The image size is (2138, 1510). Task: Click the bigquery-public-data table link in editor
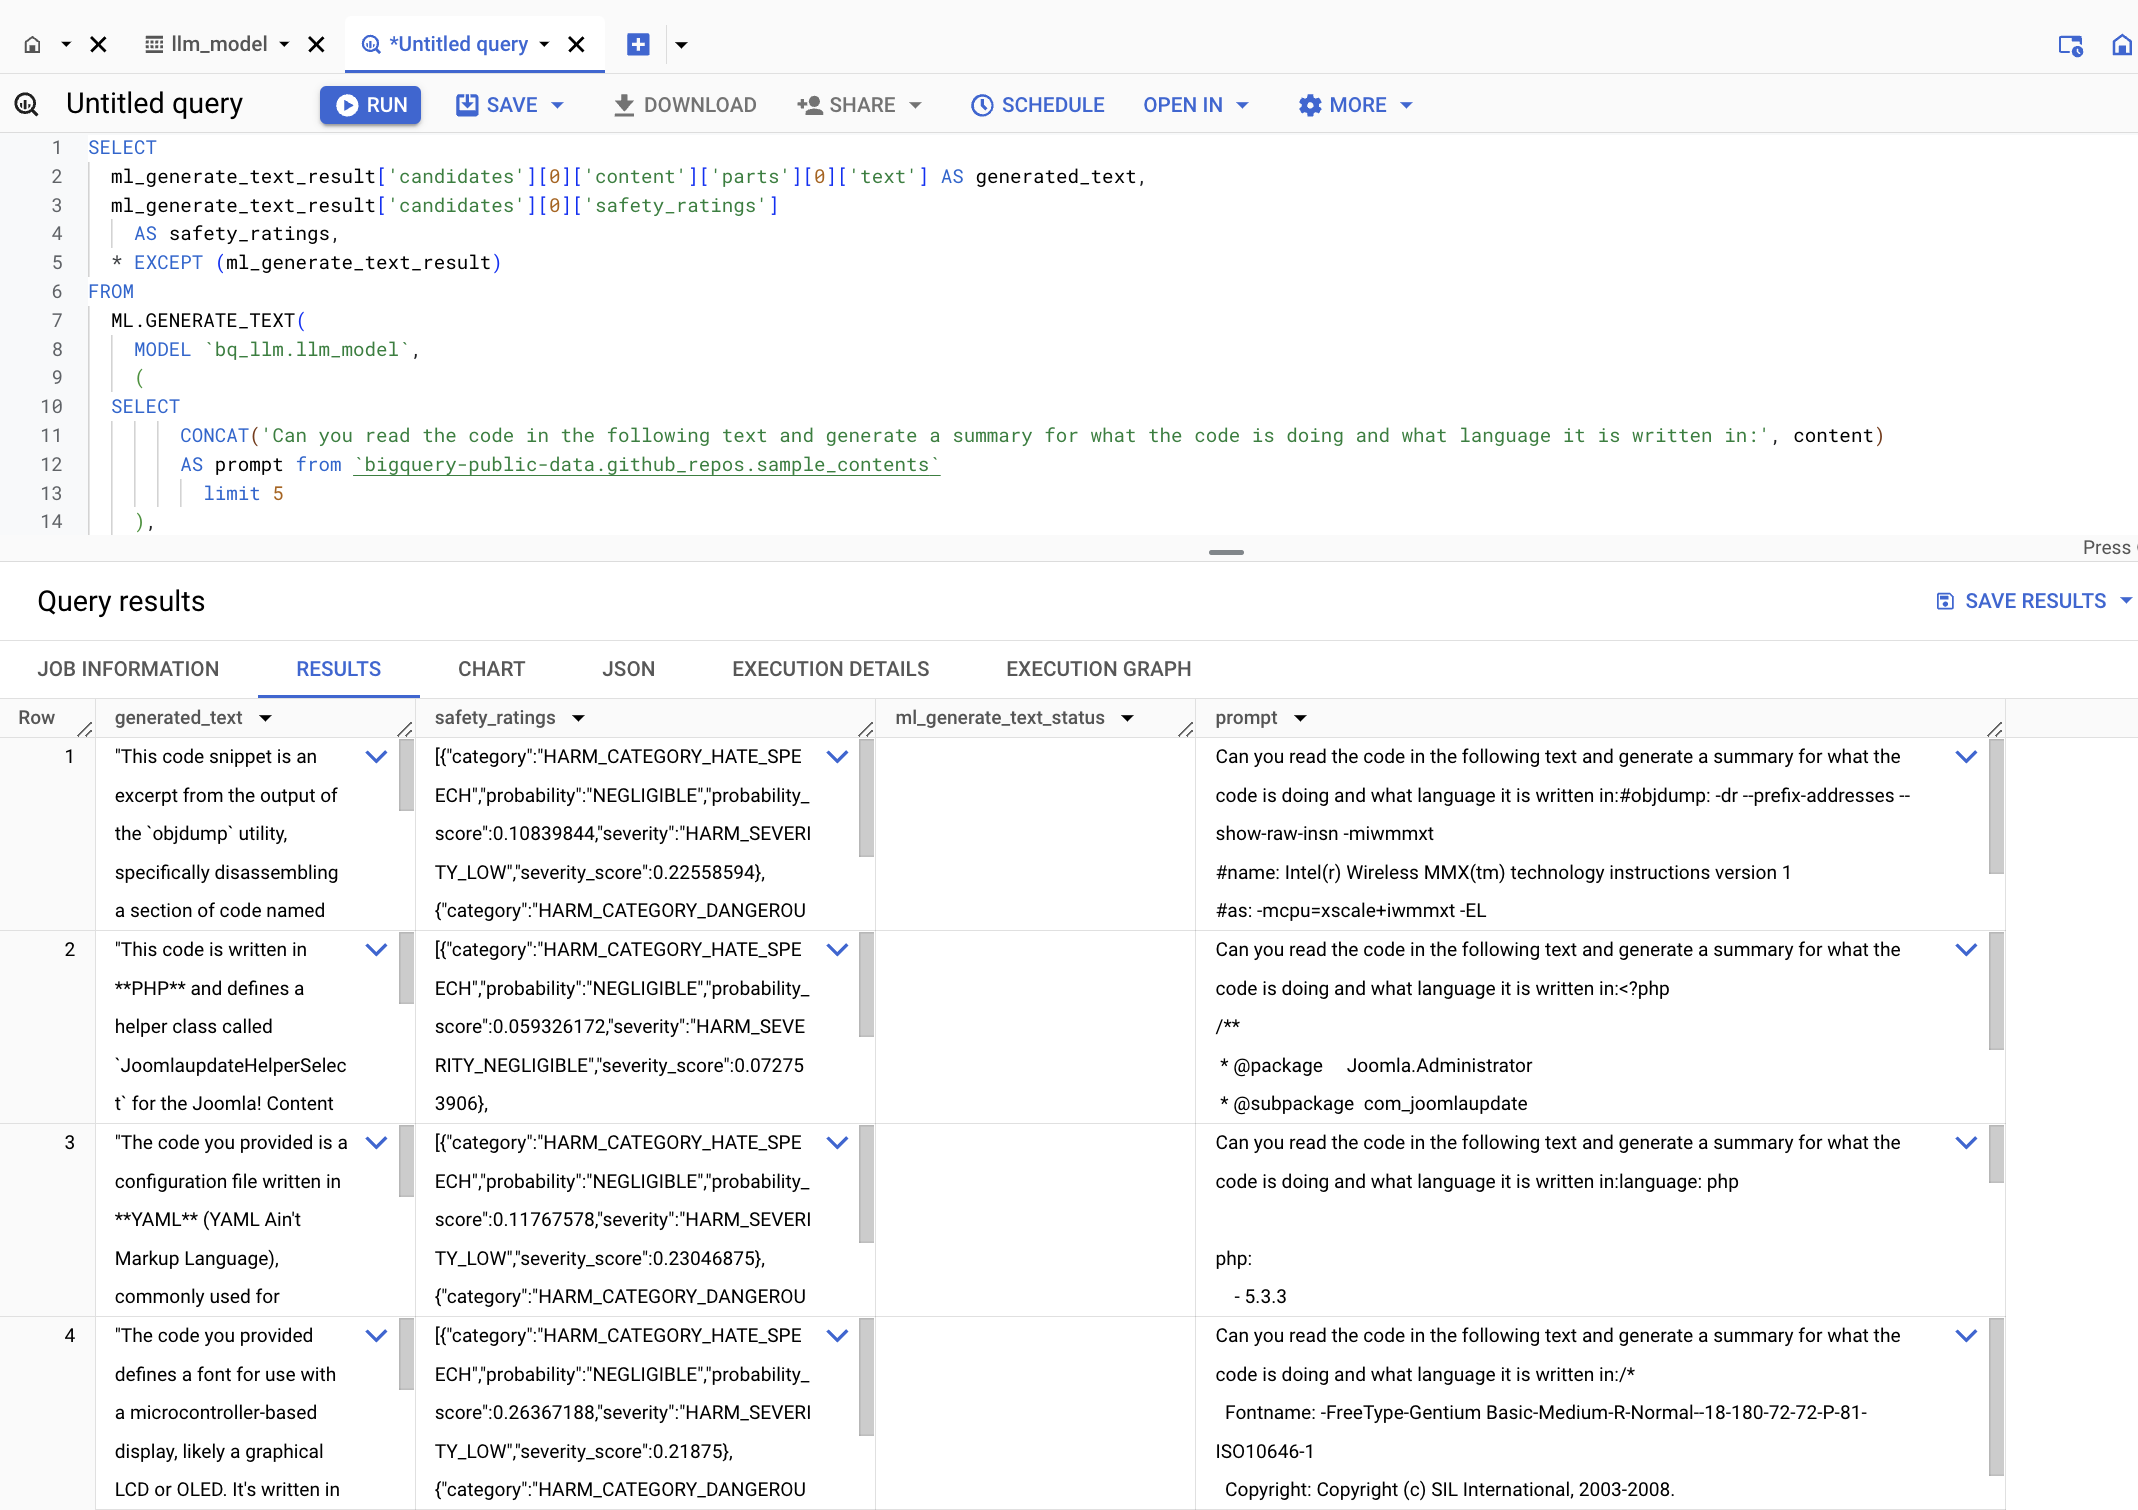647,465
